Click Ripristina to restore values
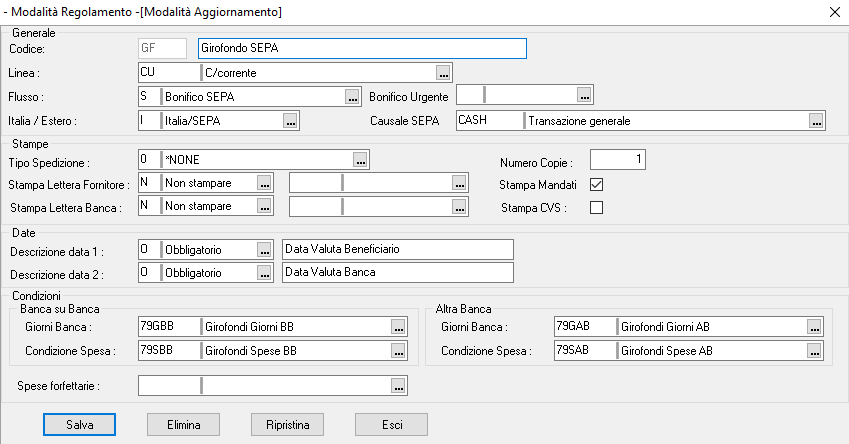Image resolution: width=849 pixels, height=444 pixels. click(x=288, y=424)
